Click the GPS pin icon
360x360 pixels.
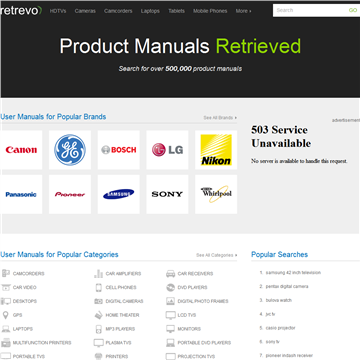(5, 315)
